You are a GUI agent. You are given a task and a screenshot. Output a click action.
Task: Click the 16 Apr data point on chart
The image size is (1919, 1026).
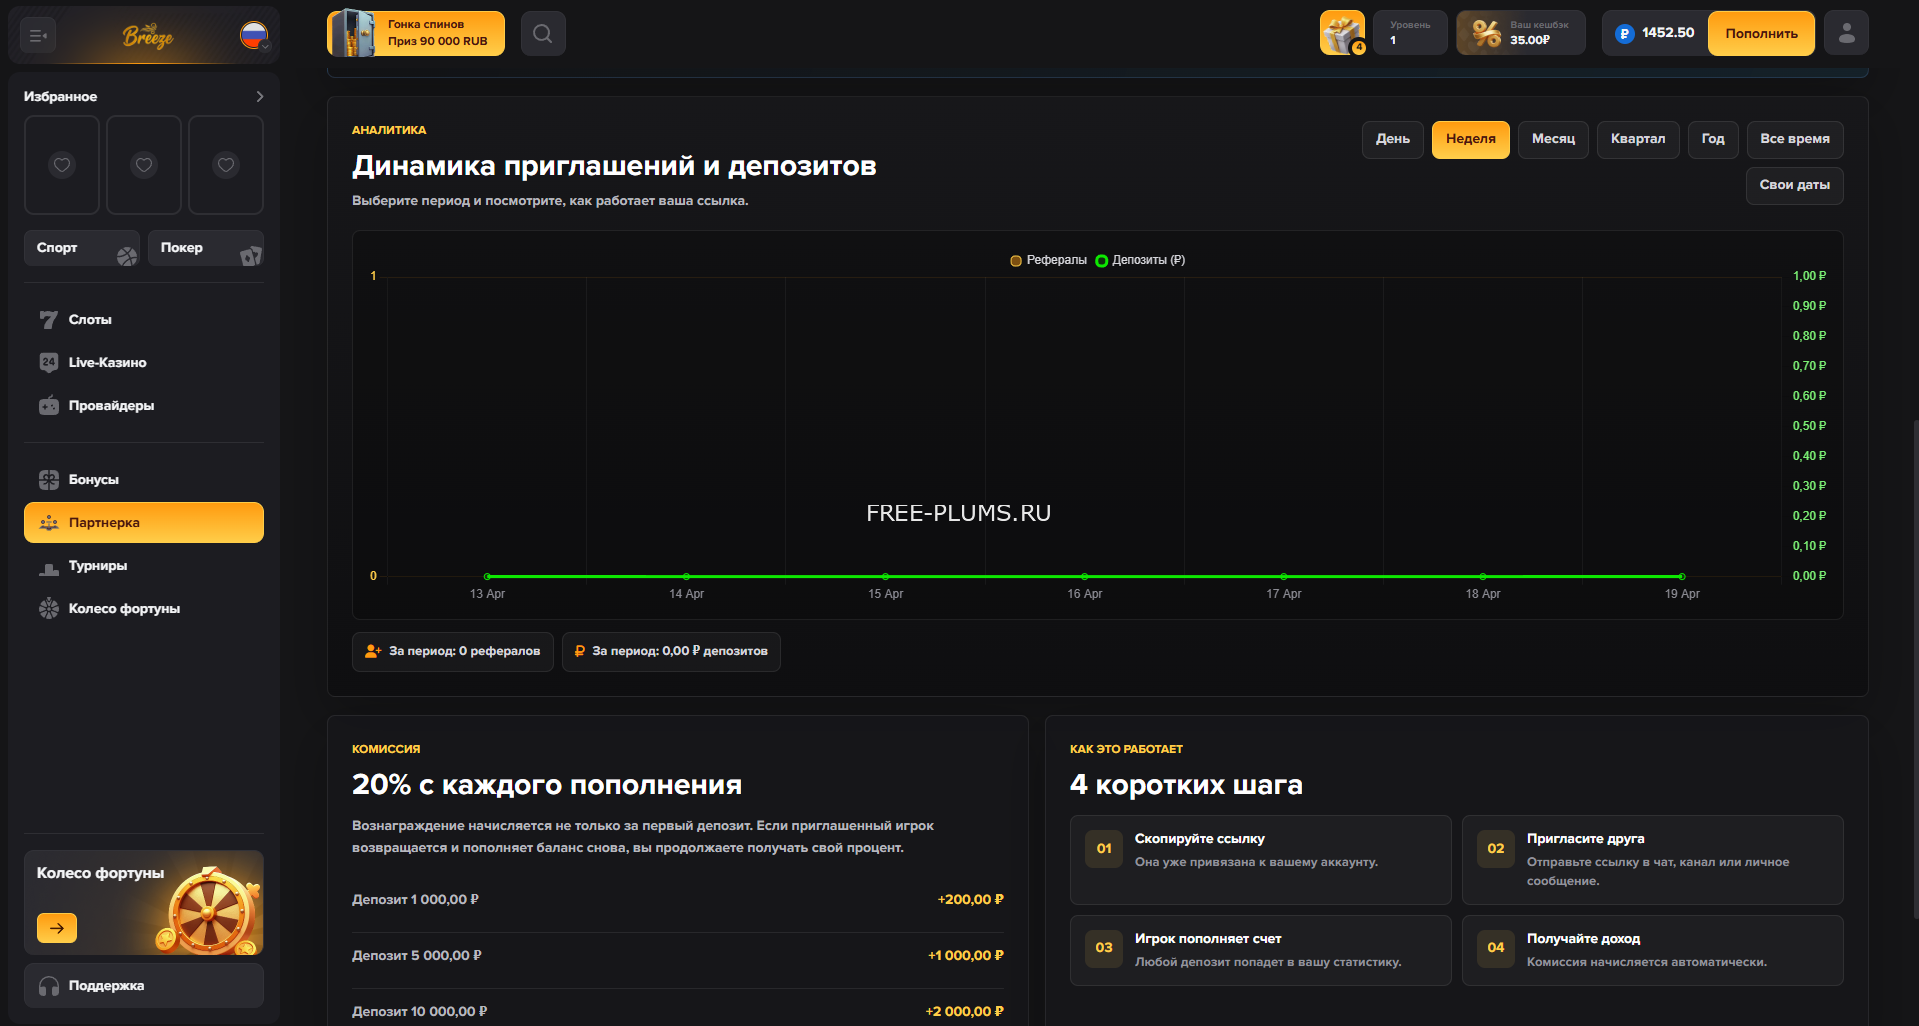(x=1084, y=576)
